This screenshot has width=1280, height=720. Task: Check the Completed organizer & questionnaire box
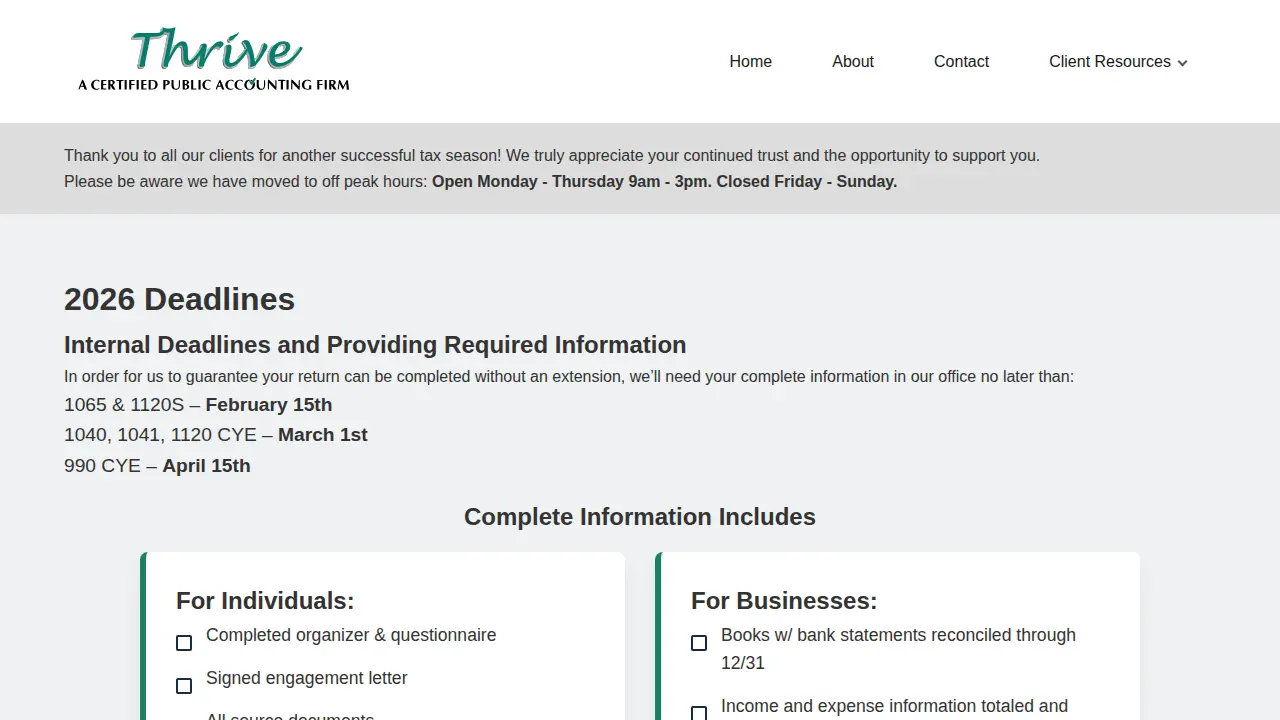184,643
